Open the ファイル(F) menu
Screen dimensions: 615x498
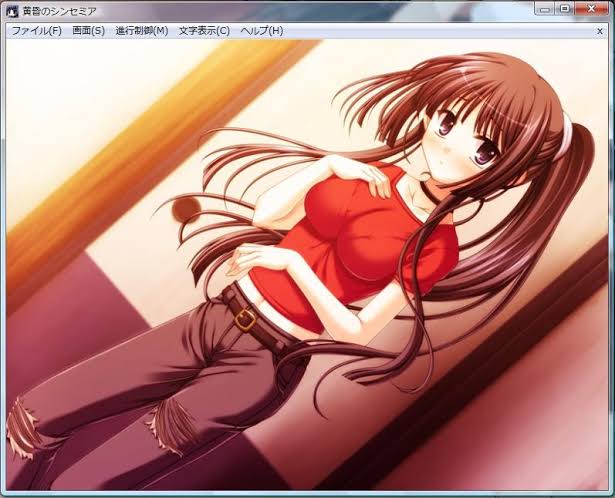coord(36,31)
